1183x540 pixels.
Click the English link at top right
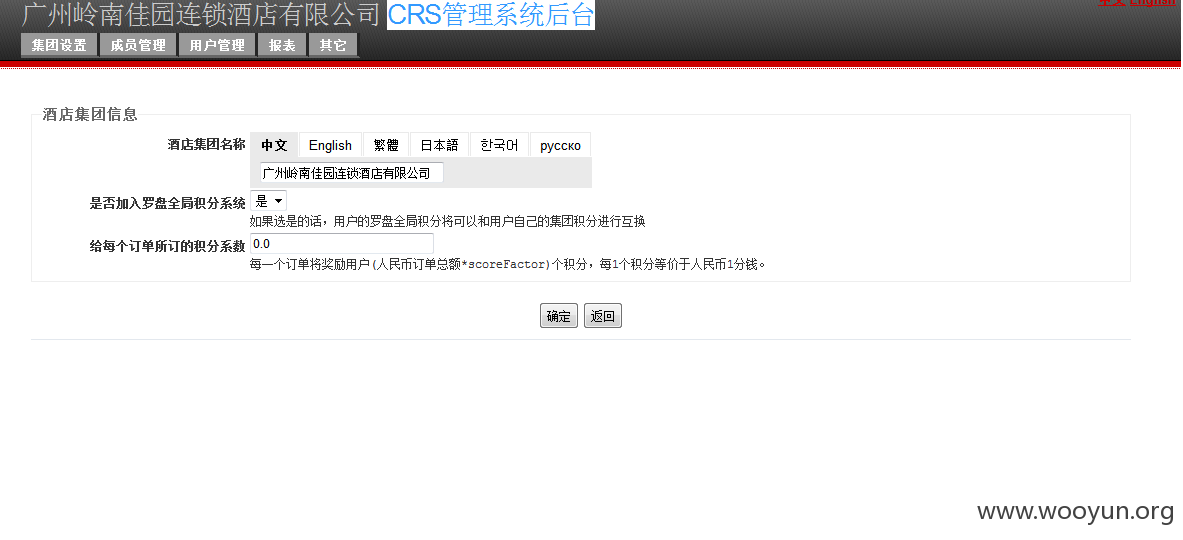coord(1151,2)
